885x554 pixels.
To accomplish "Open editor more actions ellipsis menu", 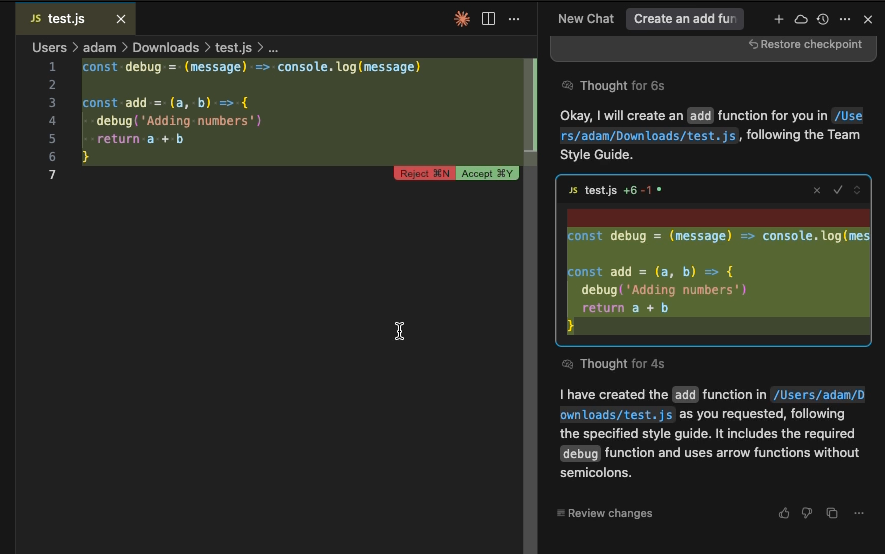I will coord(514,19).
